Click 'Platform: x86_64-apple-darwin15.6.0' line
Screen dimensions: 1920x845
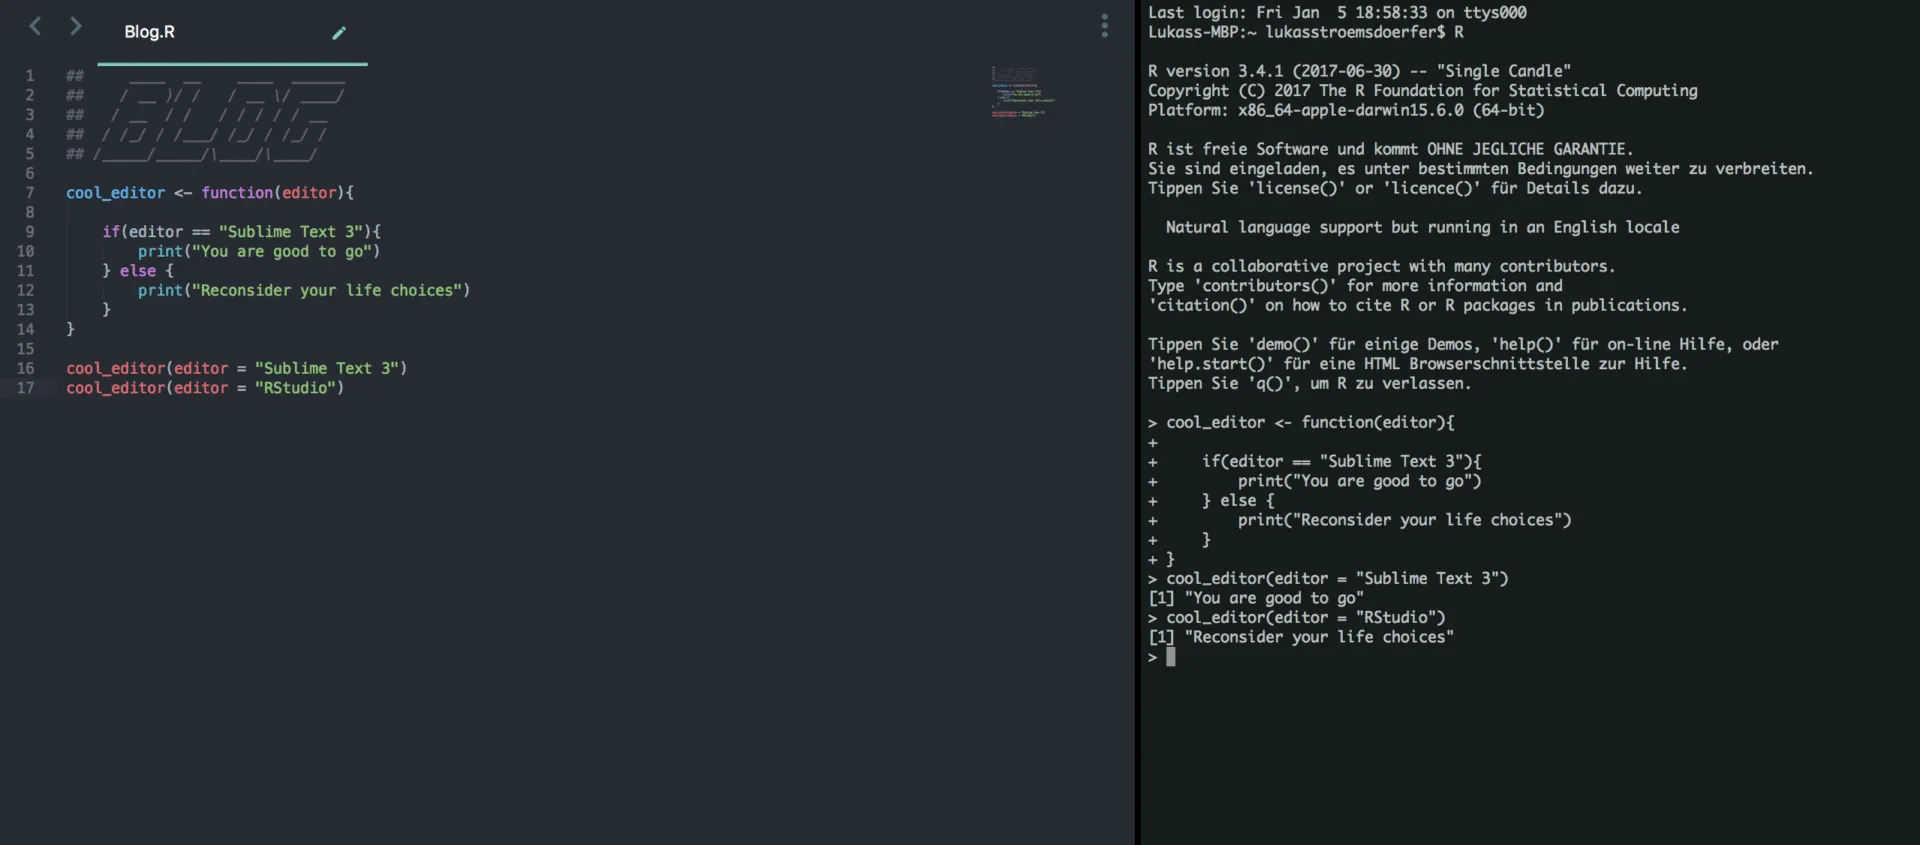coord(1346,110)
